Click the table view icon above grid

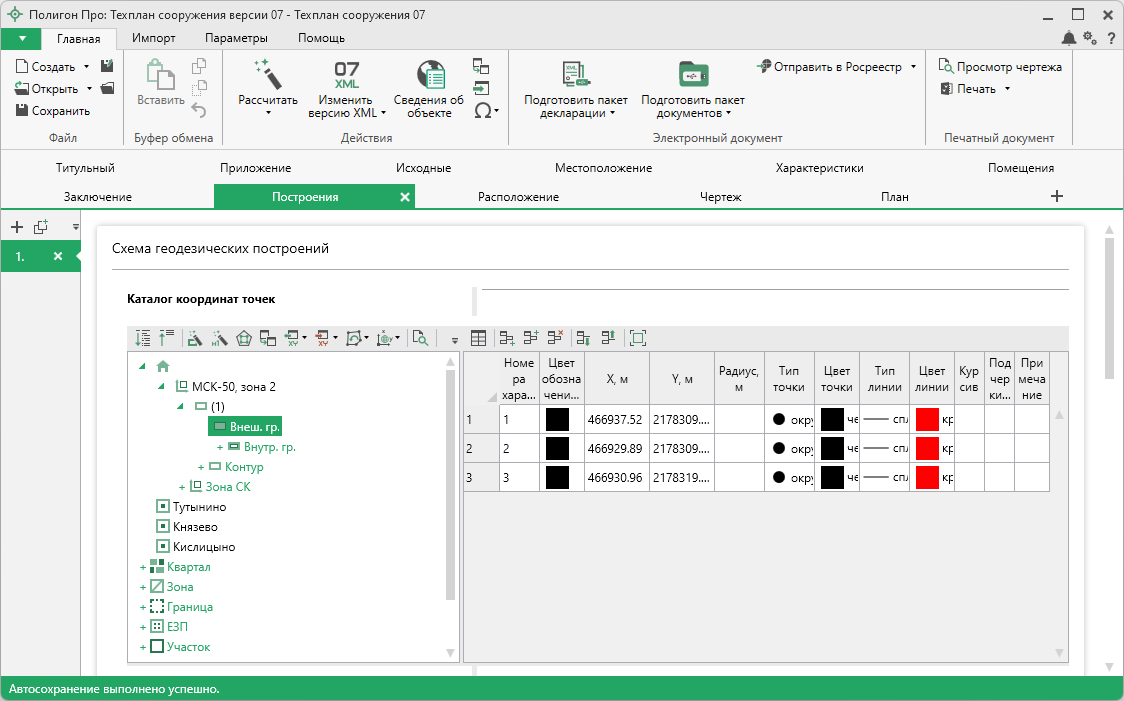(479, 339)
